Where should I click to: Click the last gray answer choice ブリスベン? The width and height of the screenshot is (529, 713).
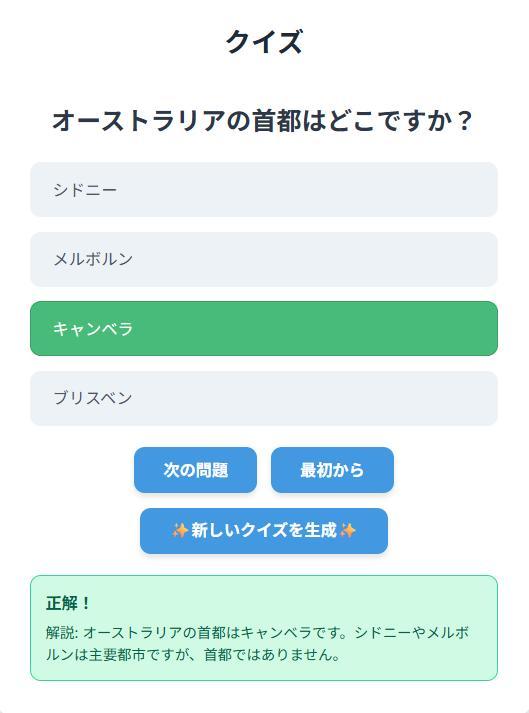coord(264,398)
